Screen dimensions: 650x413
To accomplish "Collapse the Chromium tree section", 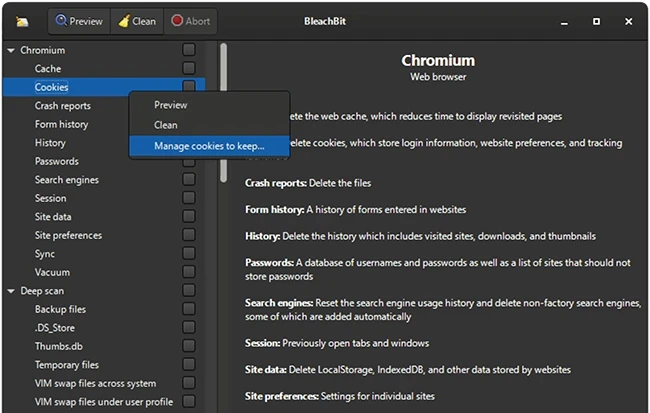I will tap(11, 50).
